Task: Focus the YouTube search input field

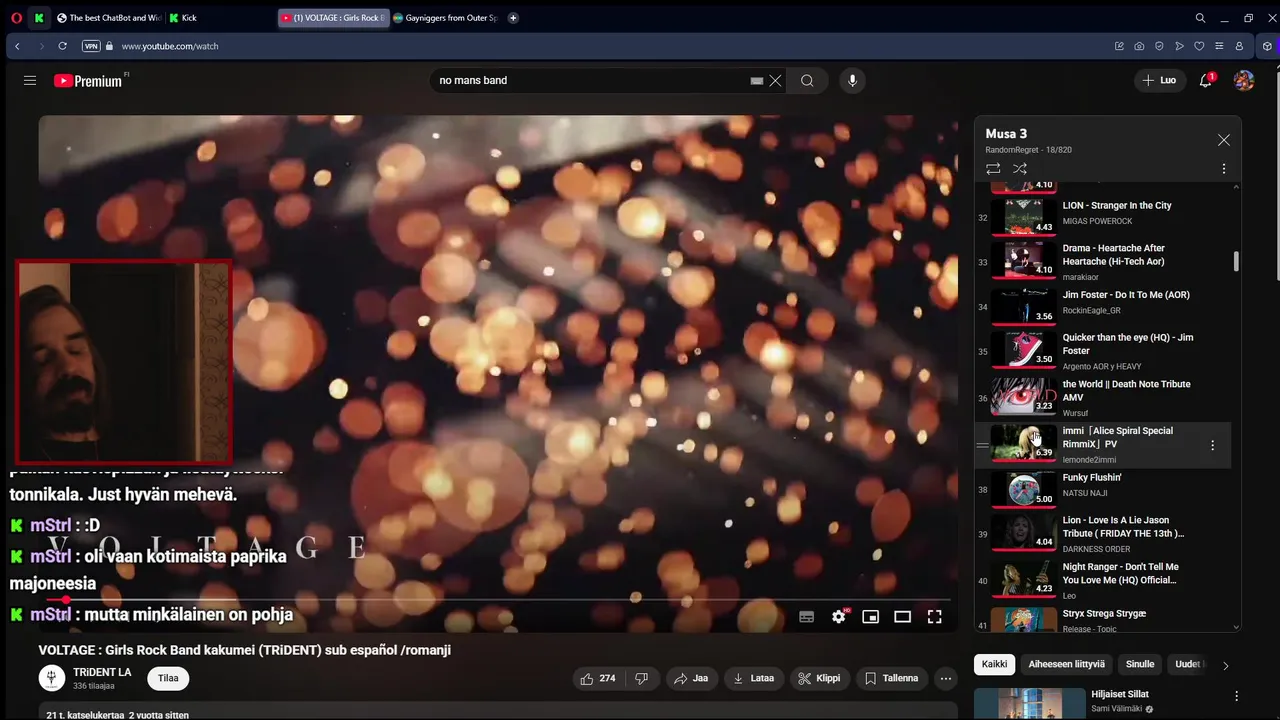Action: pos(590,81)
